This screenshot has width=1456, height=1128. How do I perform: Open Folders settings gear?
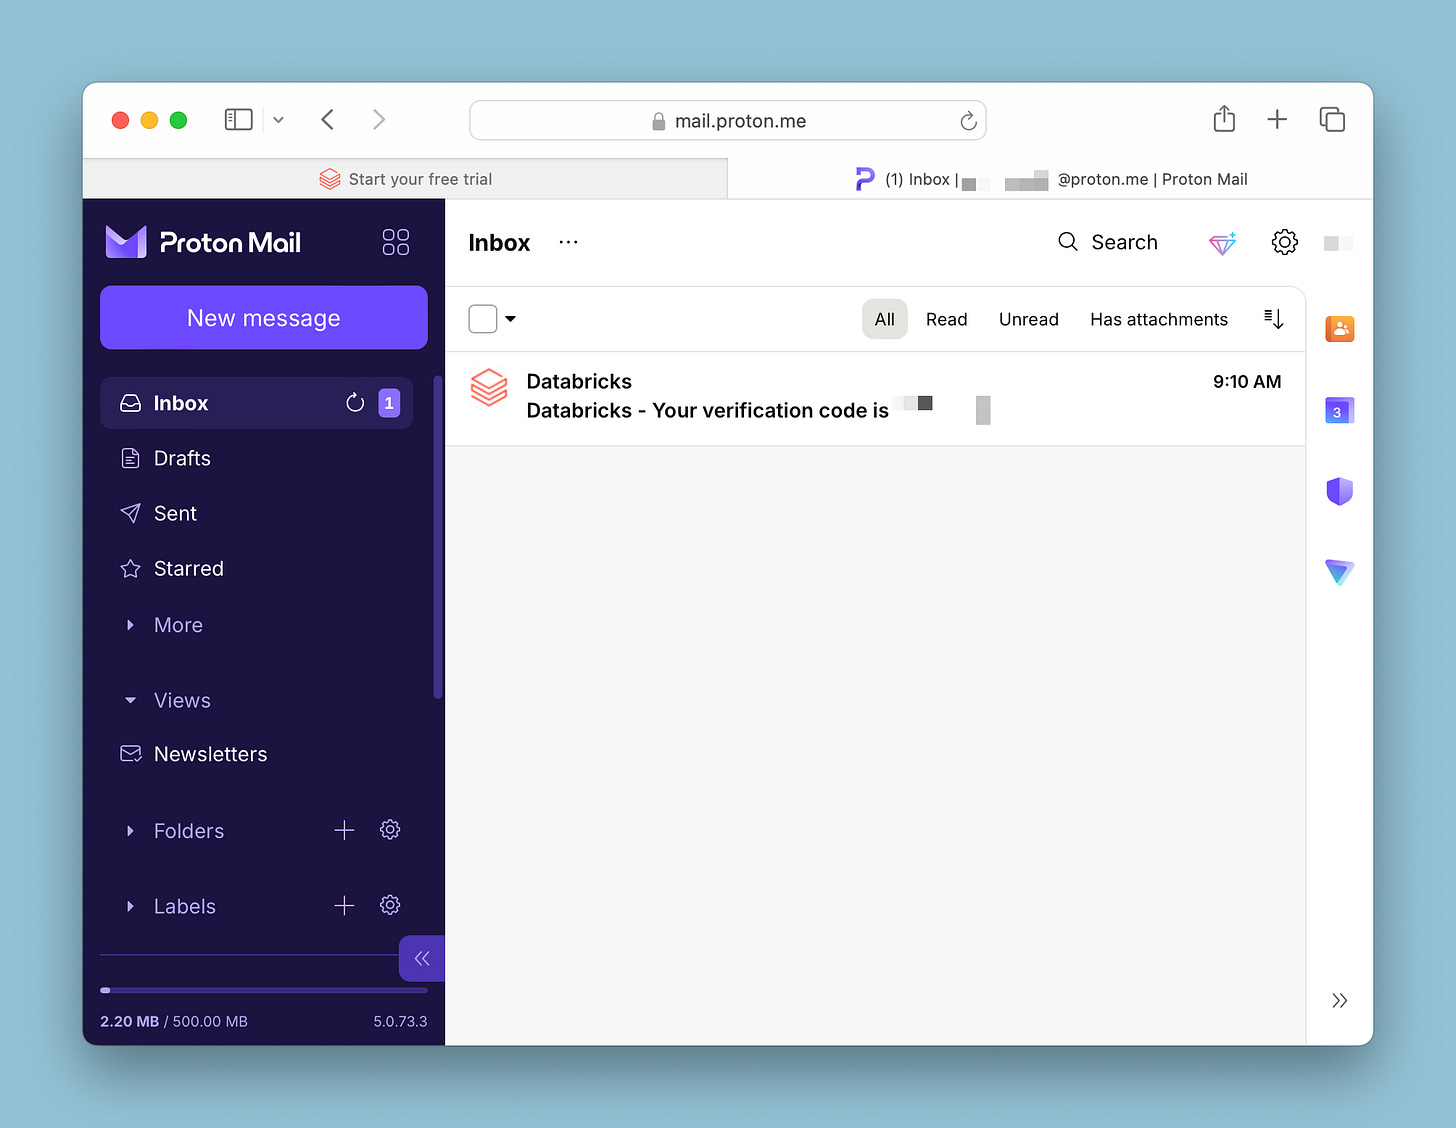point(390,830)
